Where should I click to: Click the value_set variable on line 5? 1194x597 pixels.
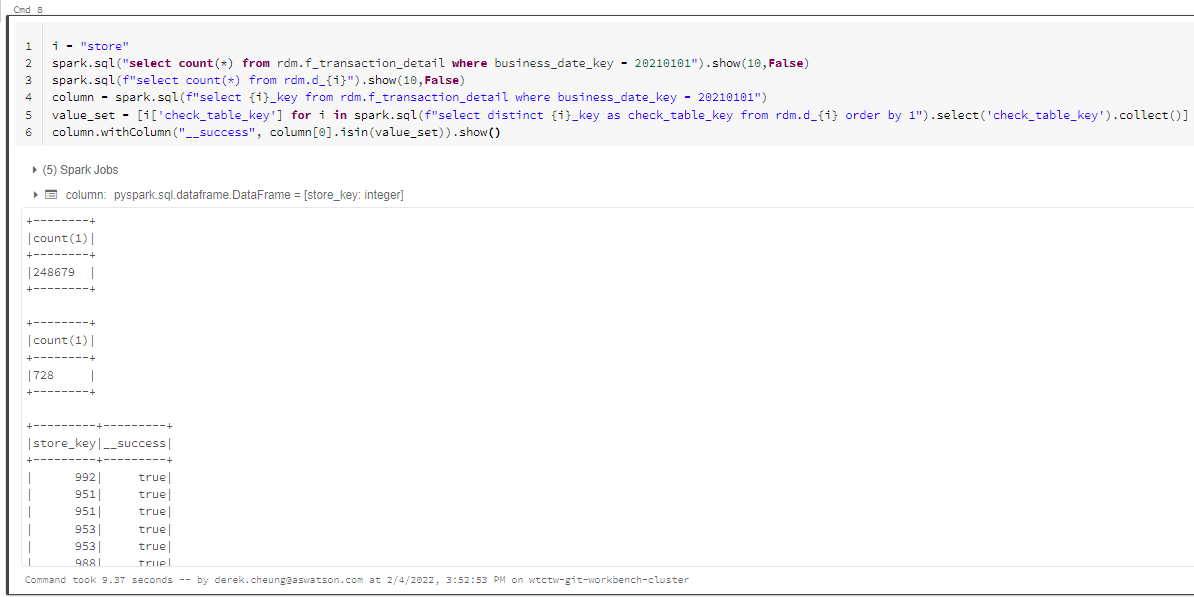[81, 113]
